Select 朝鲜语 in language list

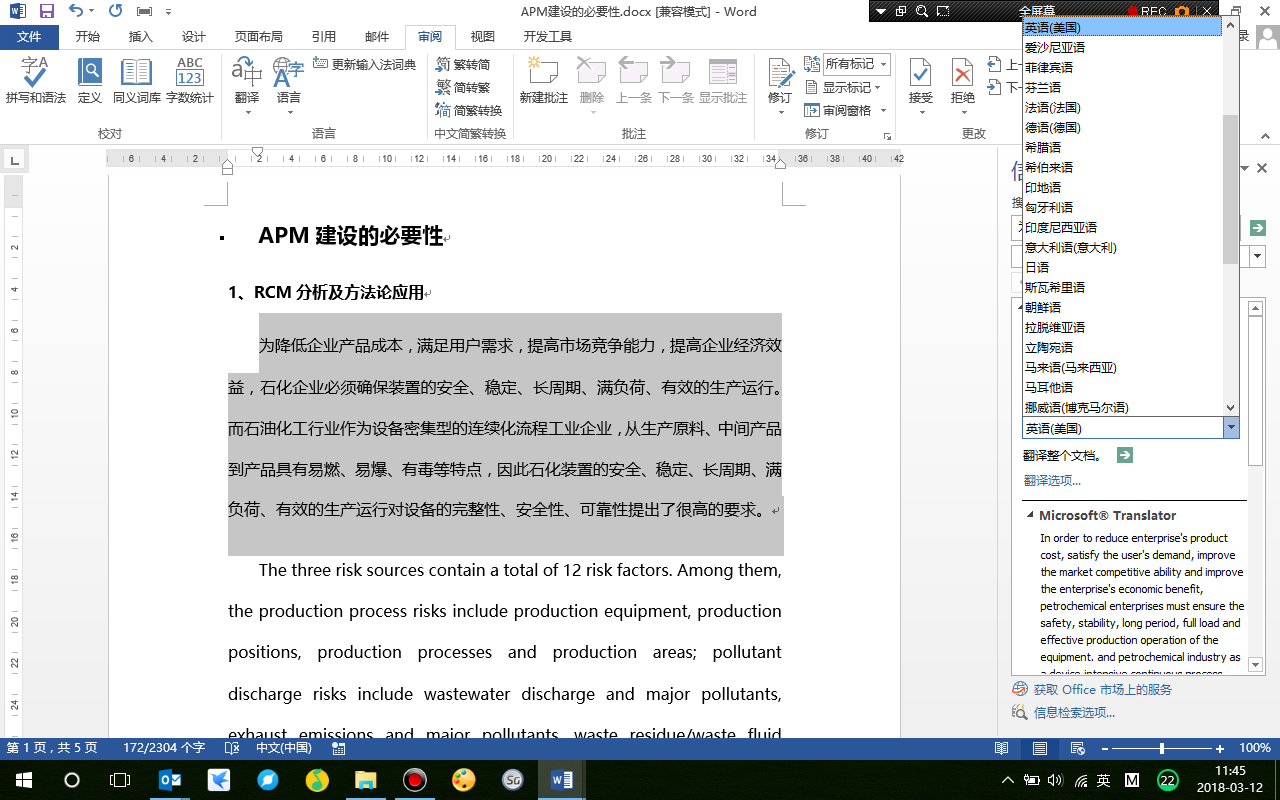tap(1122, 307)
